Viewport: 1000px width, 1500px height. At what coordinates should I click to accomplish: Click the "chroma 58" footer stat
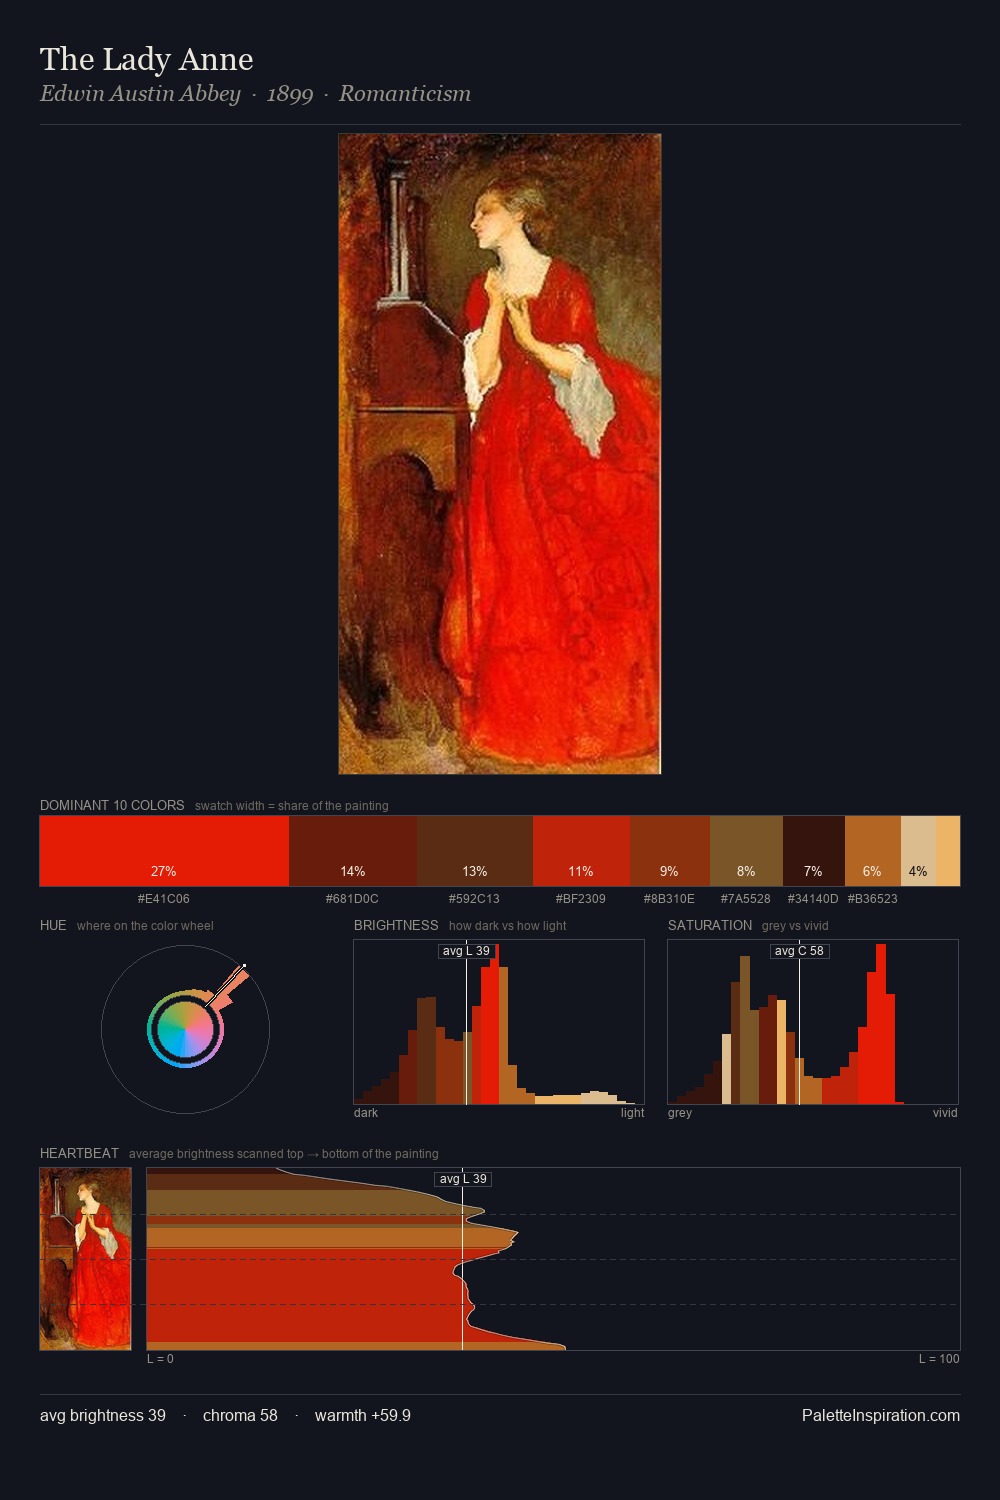240,1415
